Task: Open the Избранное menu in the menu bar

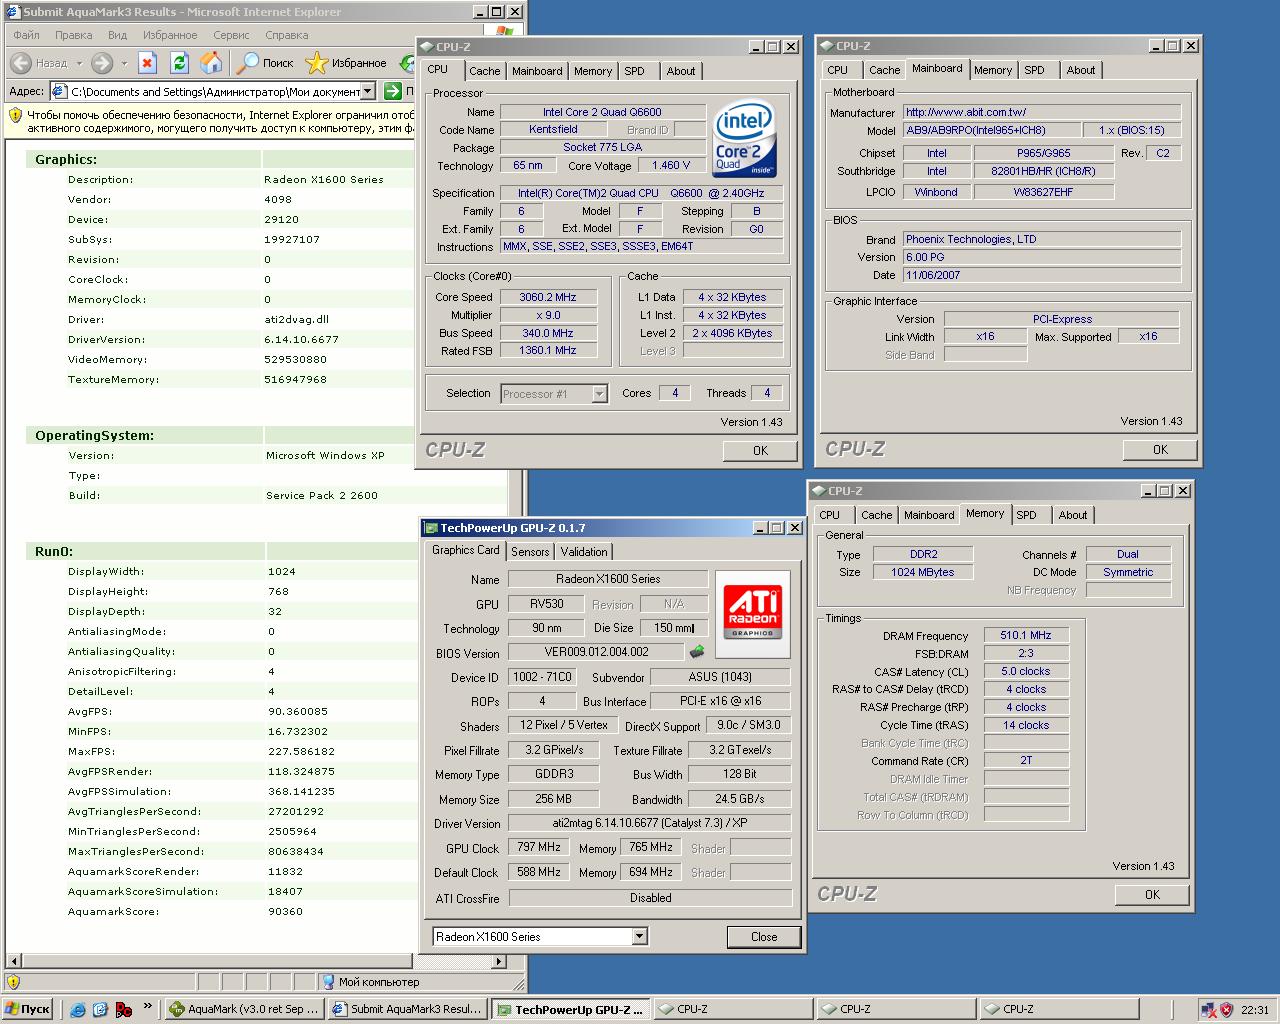Action: click(170, 34)
